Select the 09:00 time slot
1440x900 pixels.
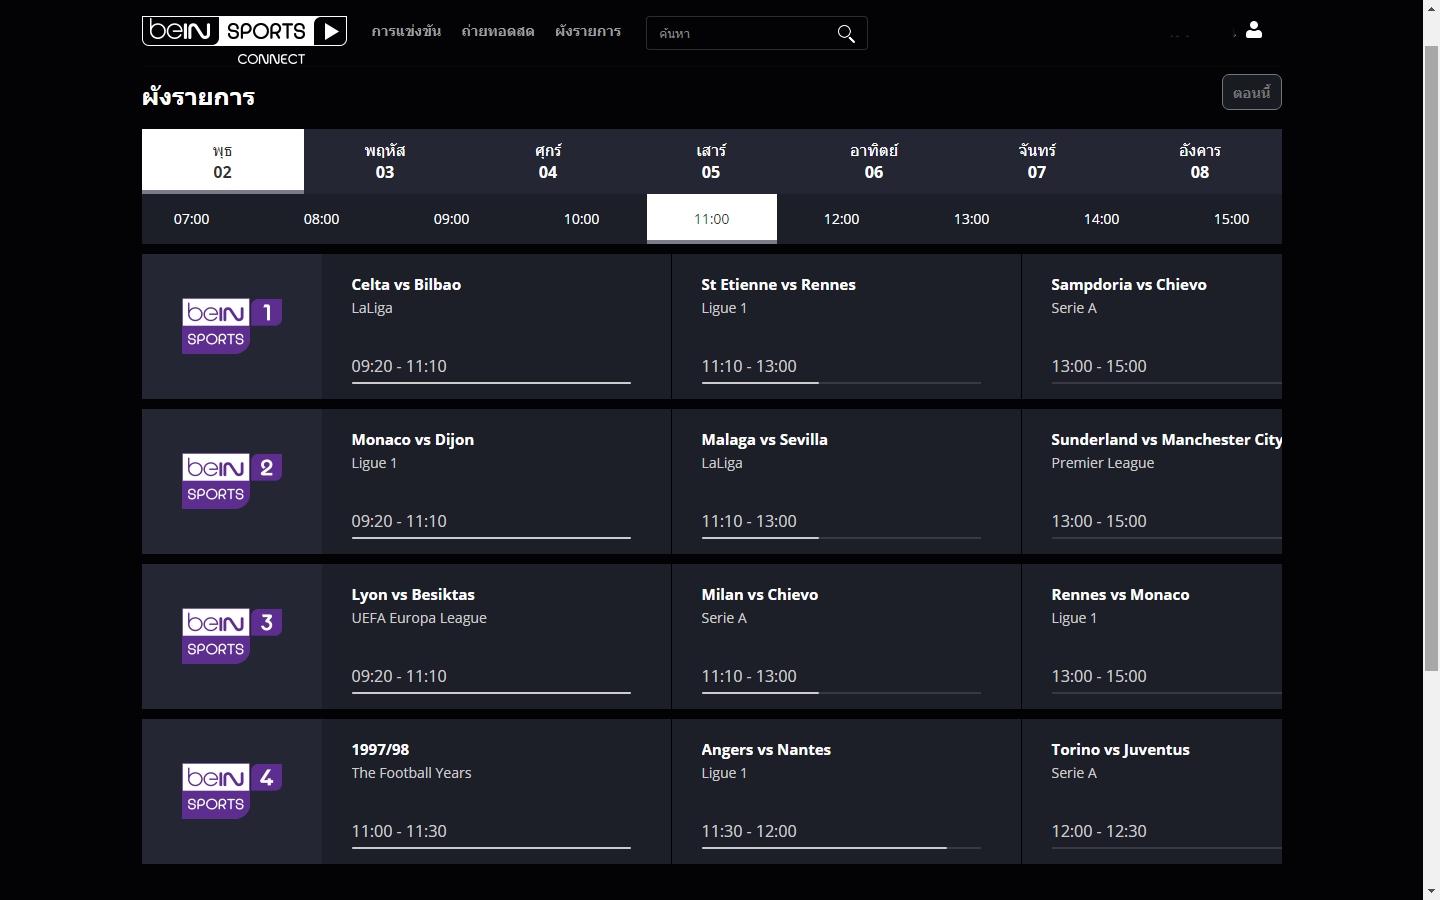[x=452, y=219]
